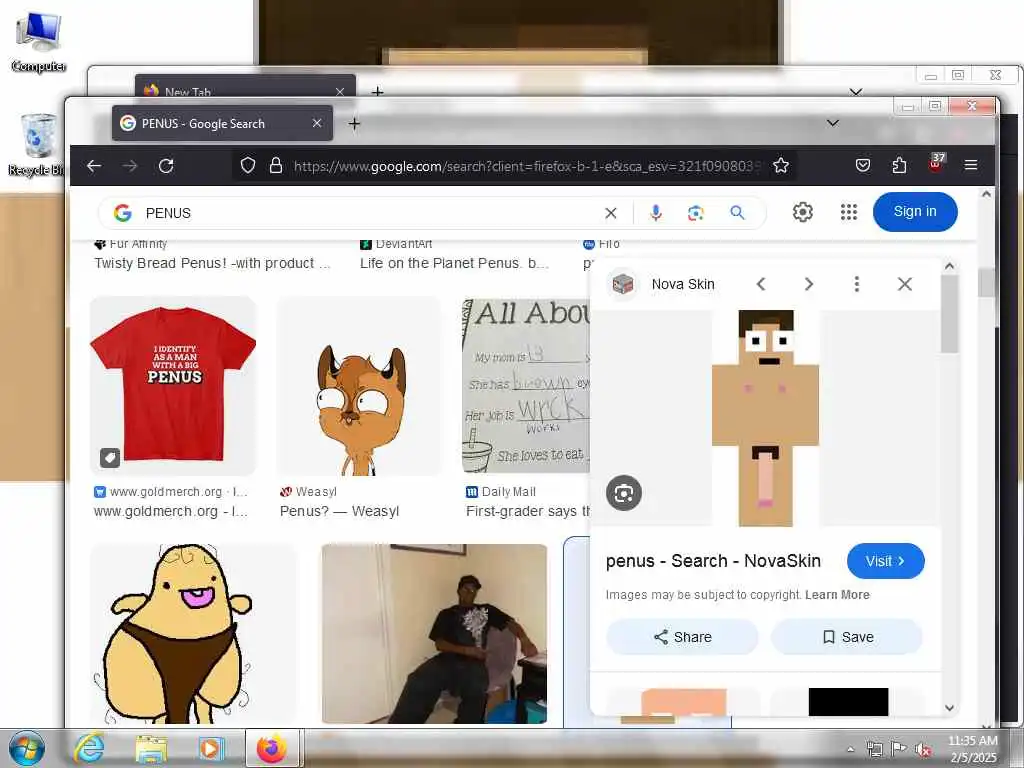Open the Life on the Planet result caption
Screen dimensions: 1024x768
click(x=455, y=263)
